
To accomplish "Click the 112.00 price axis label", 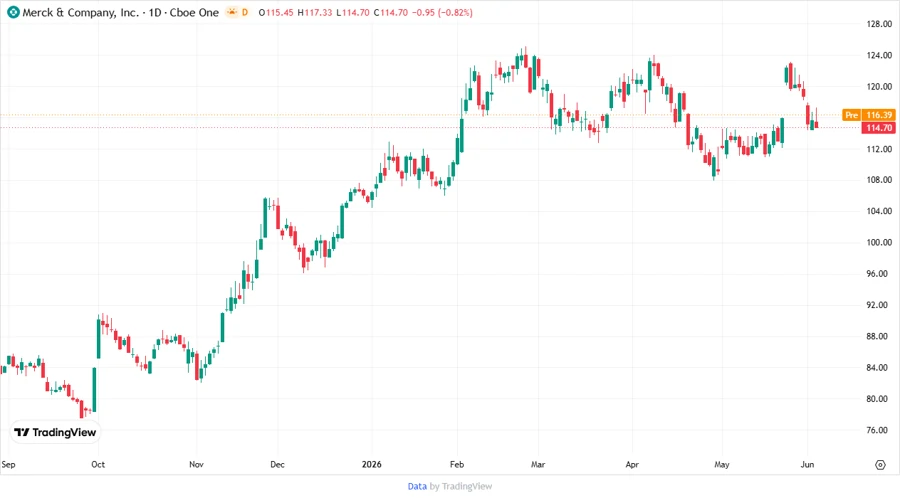I will 879,149.
